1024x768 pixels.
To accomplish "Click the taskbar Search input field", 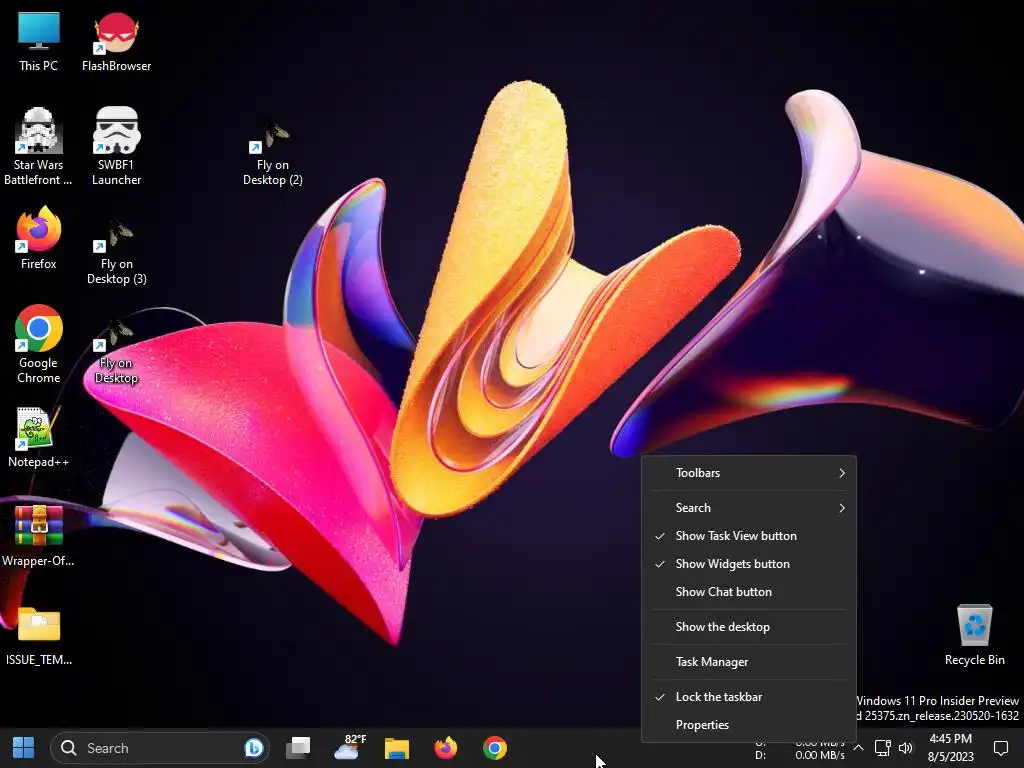I will pos(160,748).
